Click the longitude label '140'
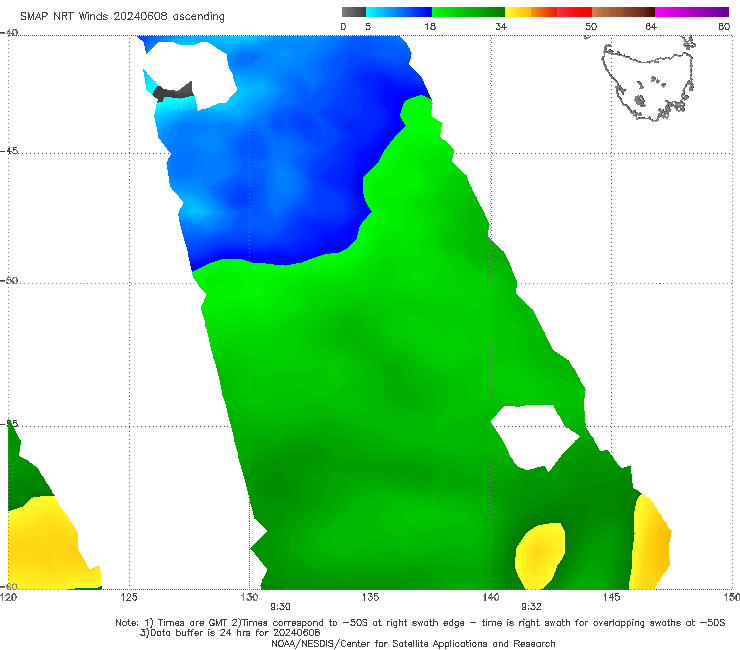This screenshot has height=650, width=740. [491, 598]
